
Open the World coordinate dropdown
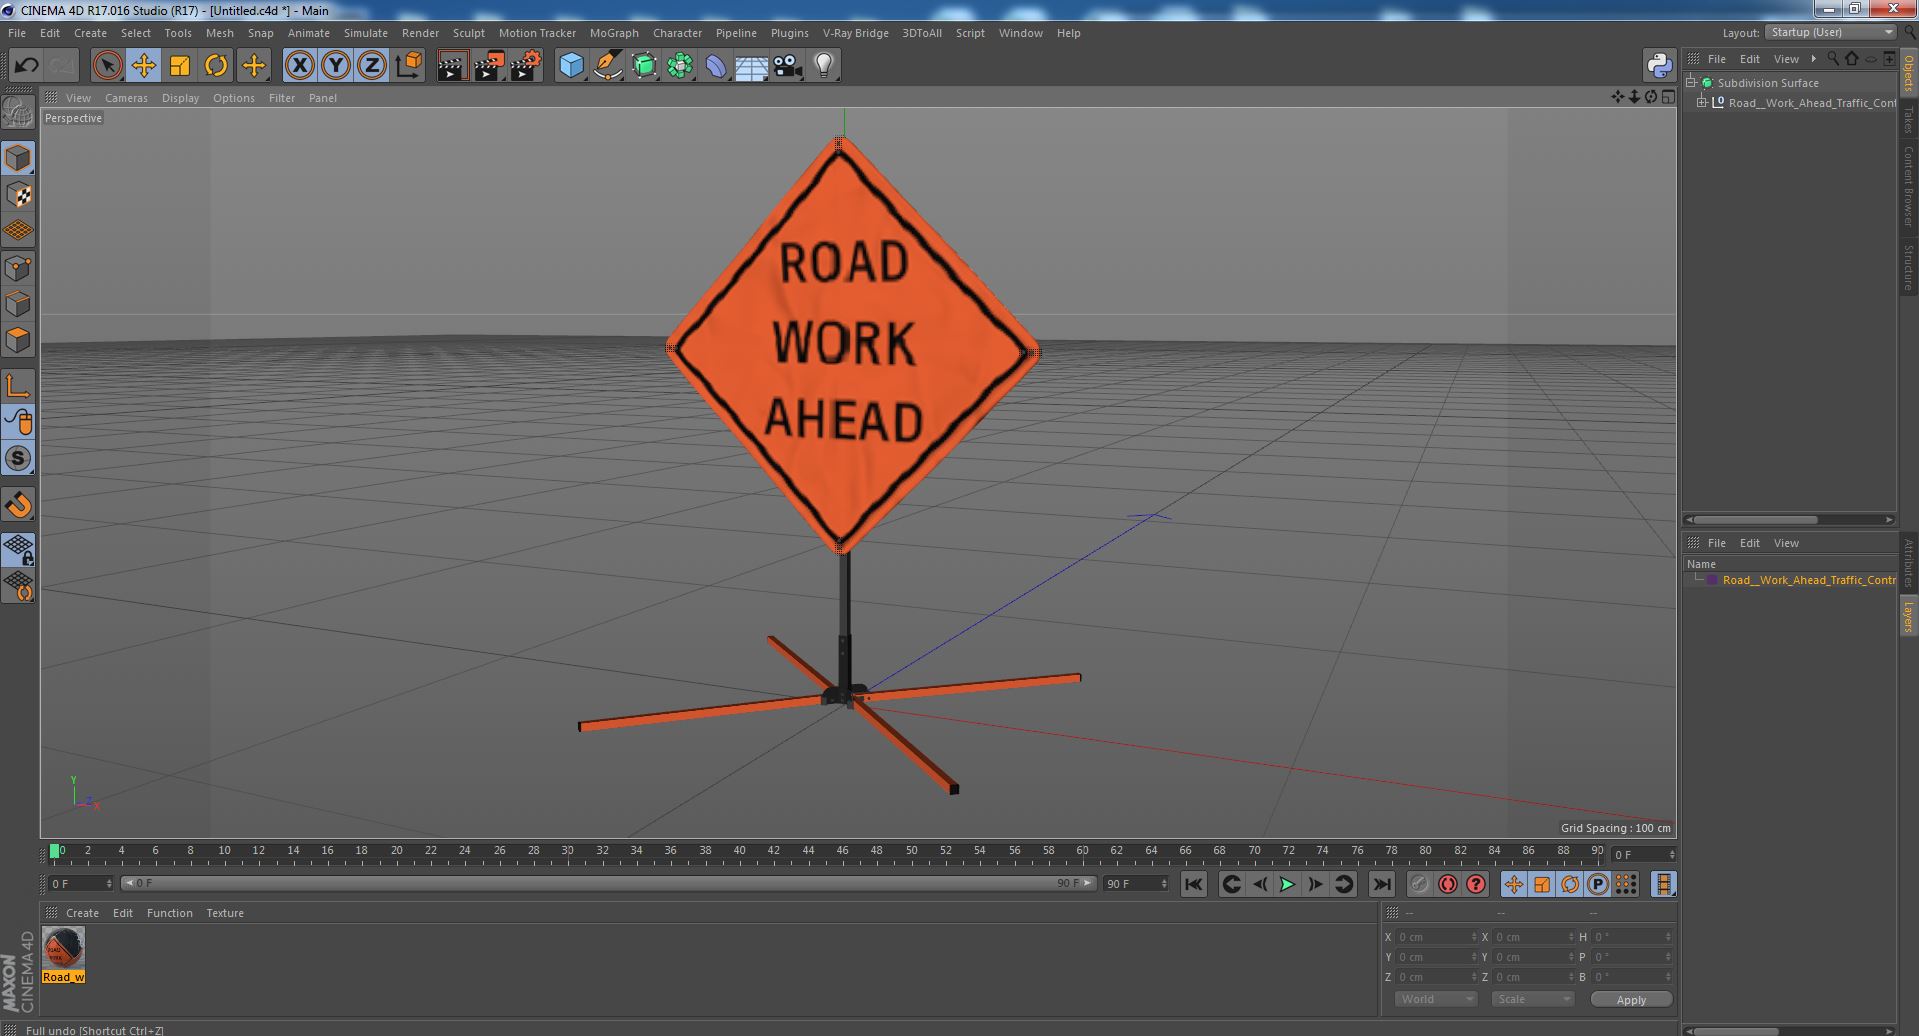(x=1436, y=999)
